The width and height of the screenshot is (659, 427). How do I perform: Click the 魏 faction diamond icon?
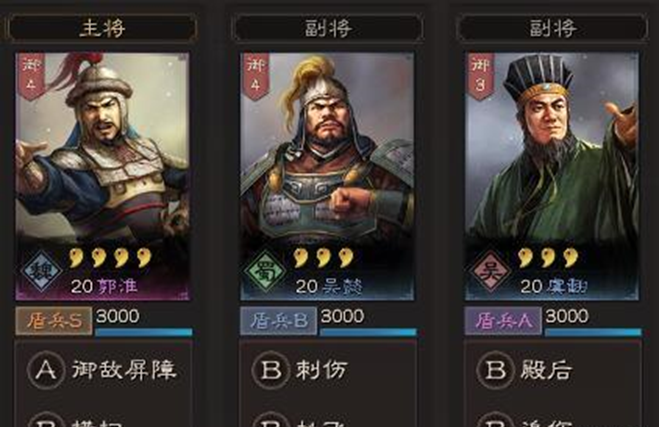[41, 270]
